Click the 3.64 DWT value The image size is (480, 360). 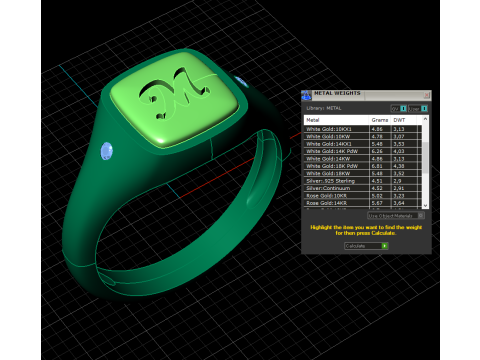pyautogui.click(x=399, y=203)
